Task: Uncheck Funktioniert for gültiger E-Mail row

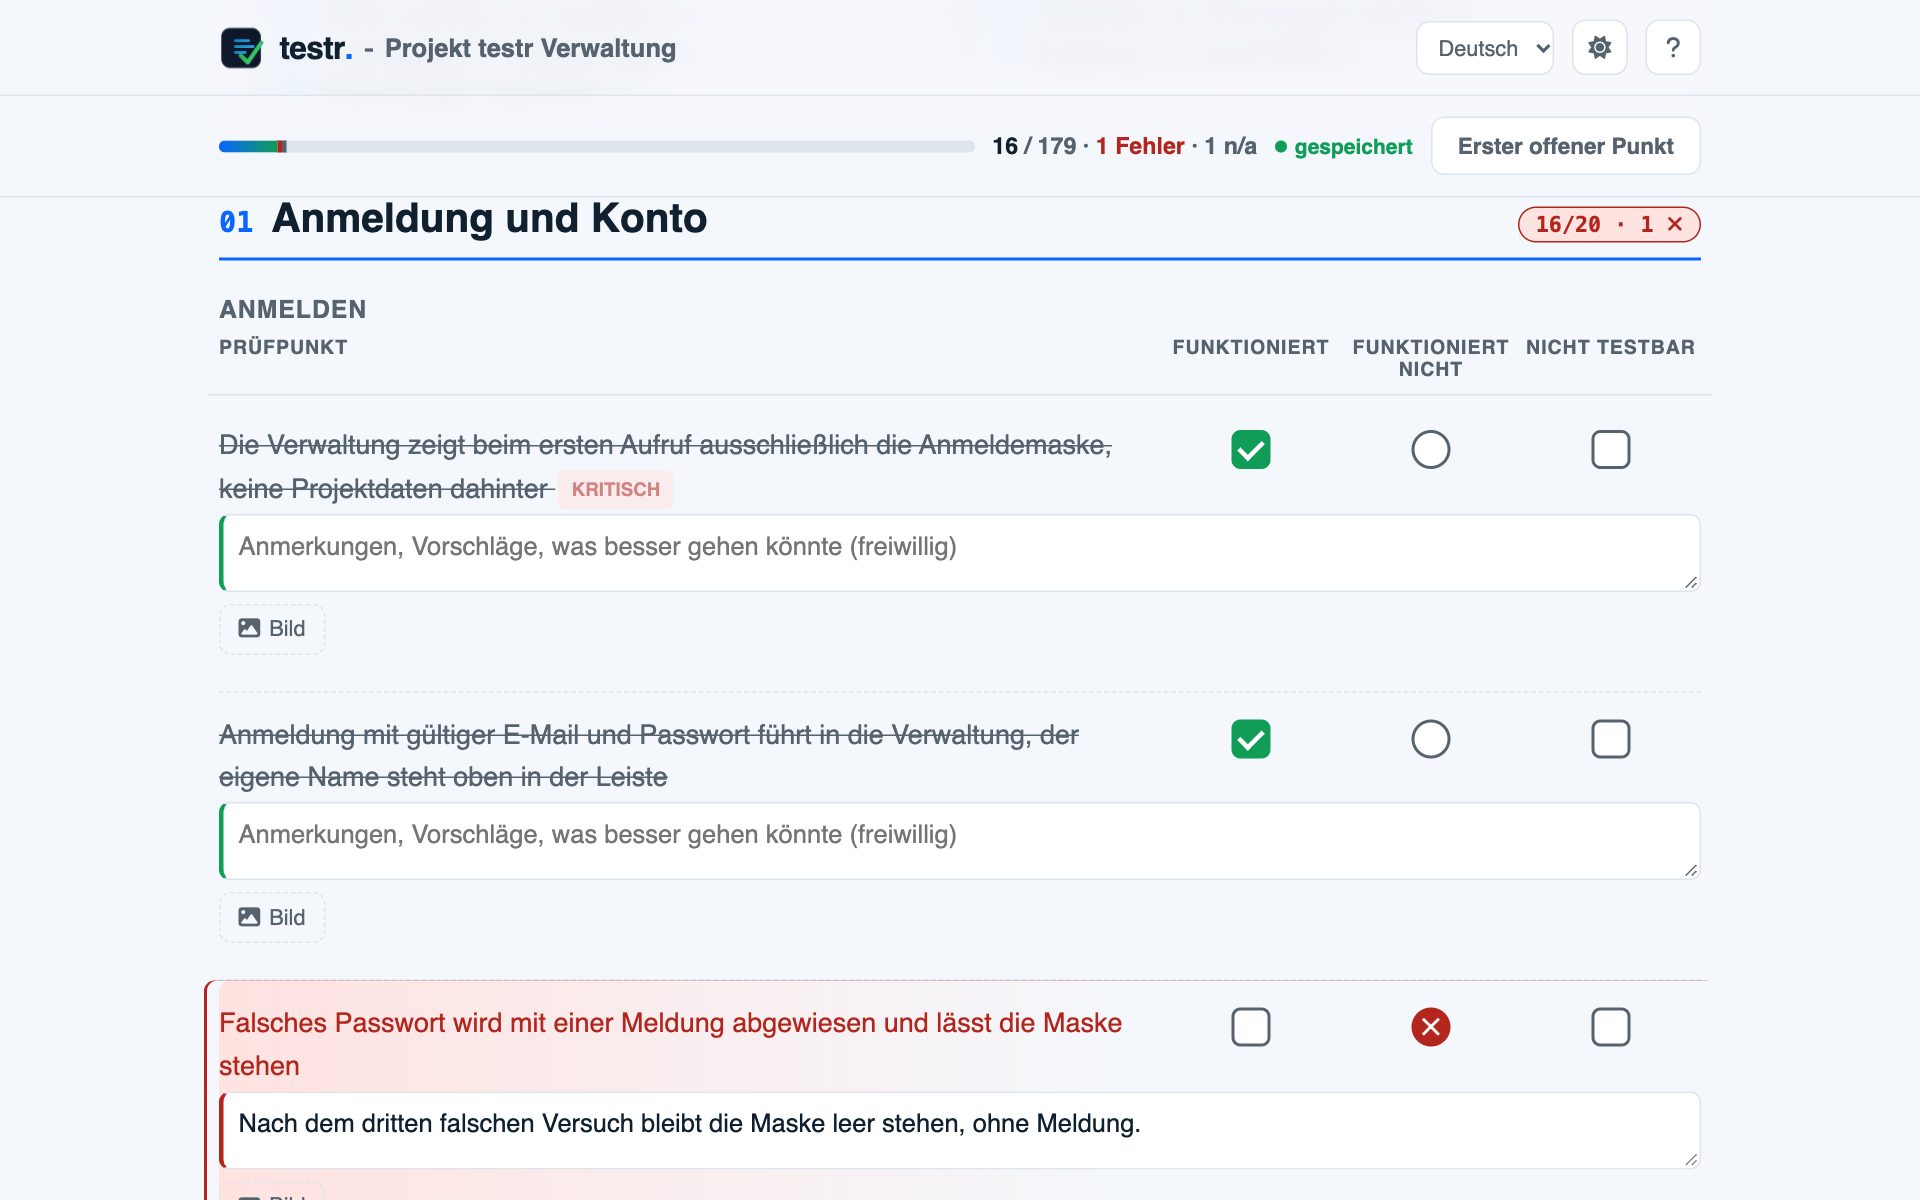Action: [x=1250, y=739]
